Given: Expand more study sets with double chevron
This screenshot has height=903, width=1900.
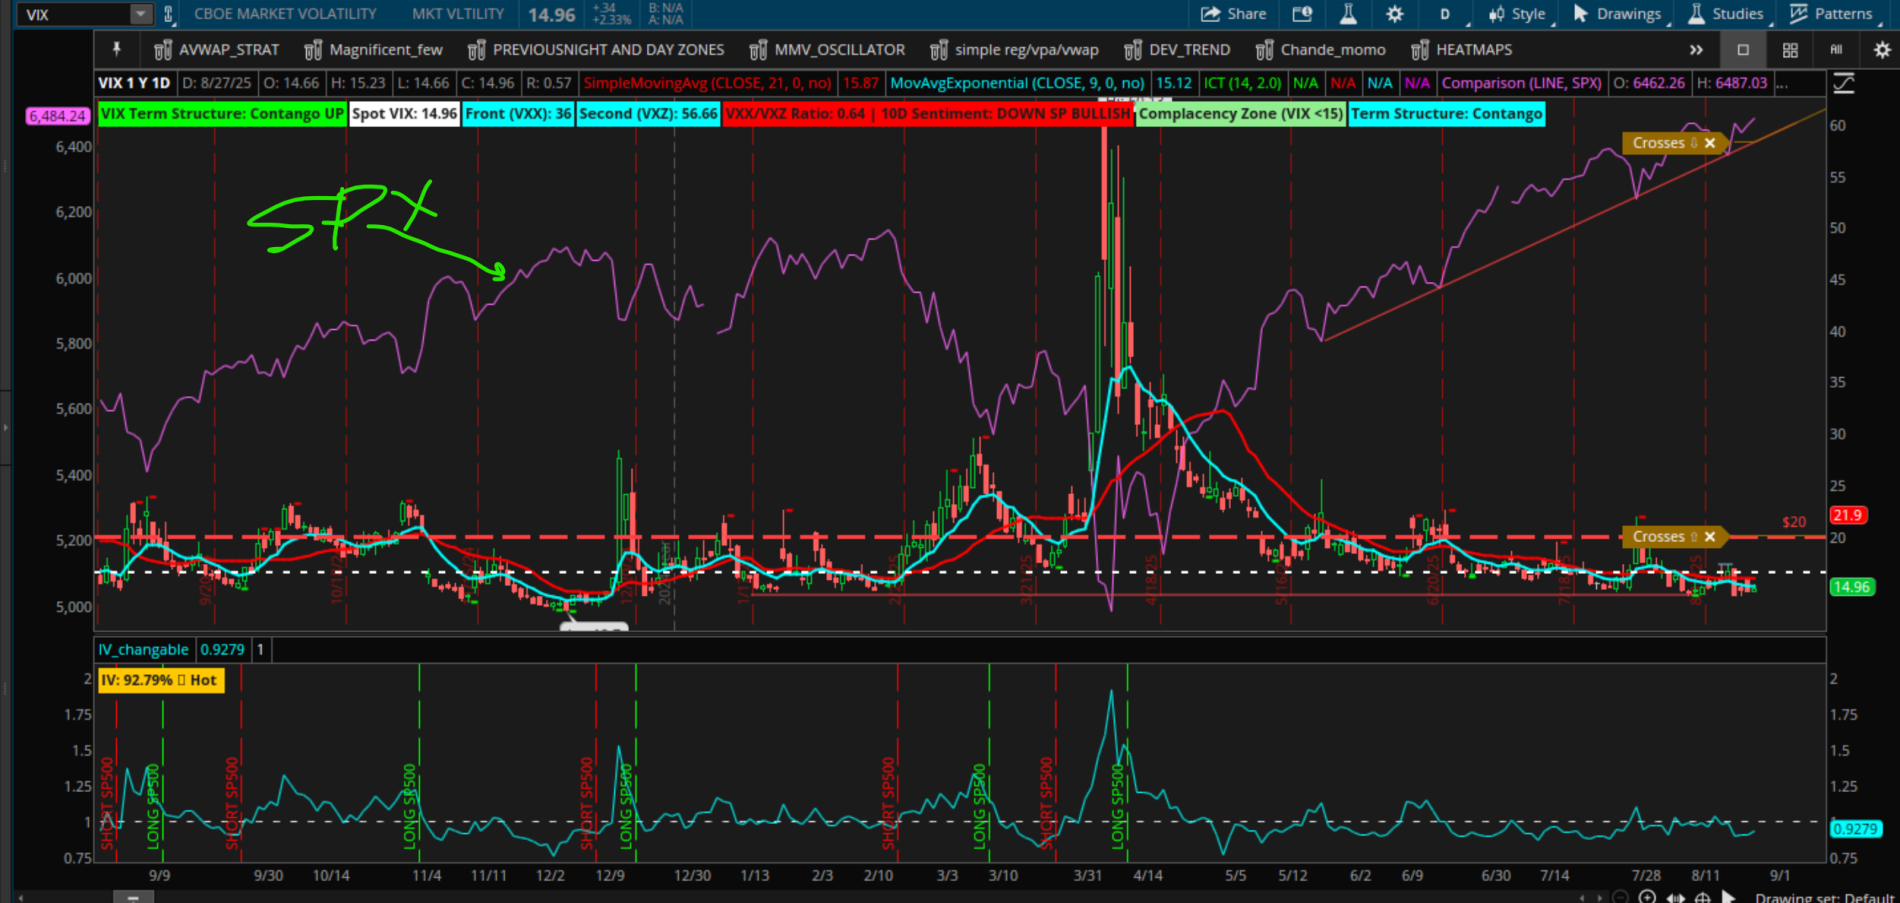Looking at the screenshot, I should (1696, 50).
